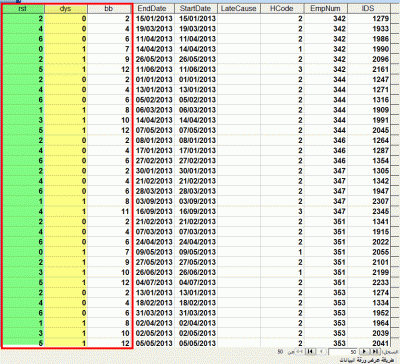Viewport: 400px width, 364px height.
Task: Click StartDate cell 30/01/2013
Action: 197,171
